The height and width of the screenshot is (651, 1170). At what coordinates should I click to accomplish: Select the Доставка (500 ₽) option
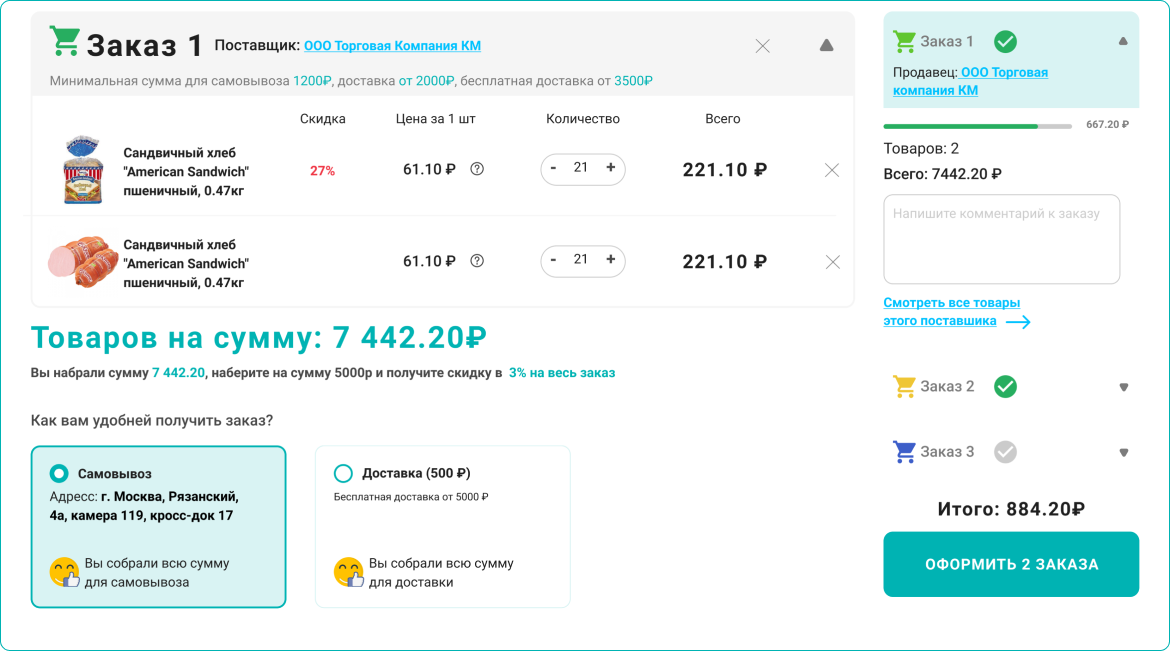pos(344,473)
